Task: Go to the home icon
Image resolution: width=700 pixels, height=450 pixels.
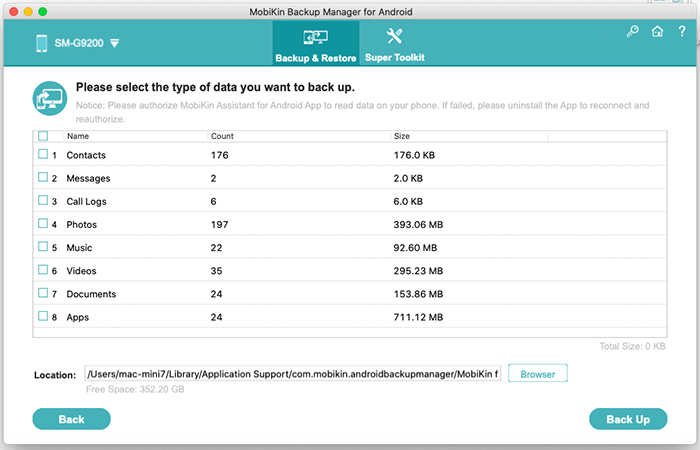Action: (657, 31)
